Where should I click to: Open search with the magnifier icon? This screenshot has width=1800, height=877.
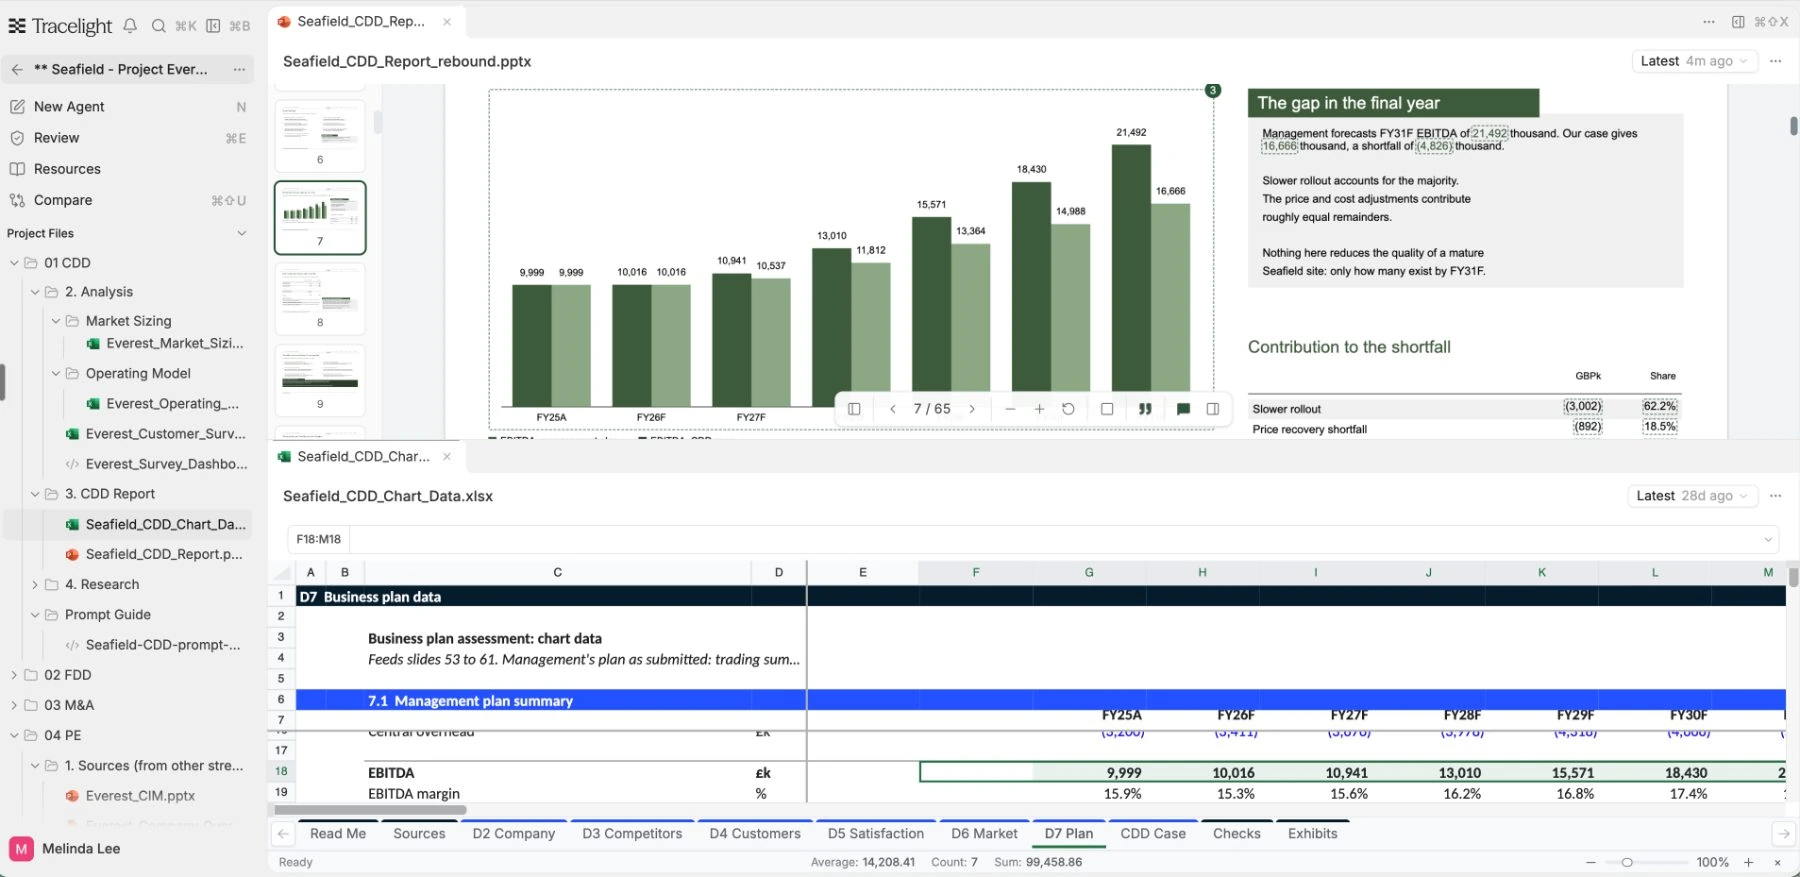[159, 26]
